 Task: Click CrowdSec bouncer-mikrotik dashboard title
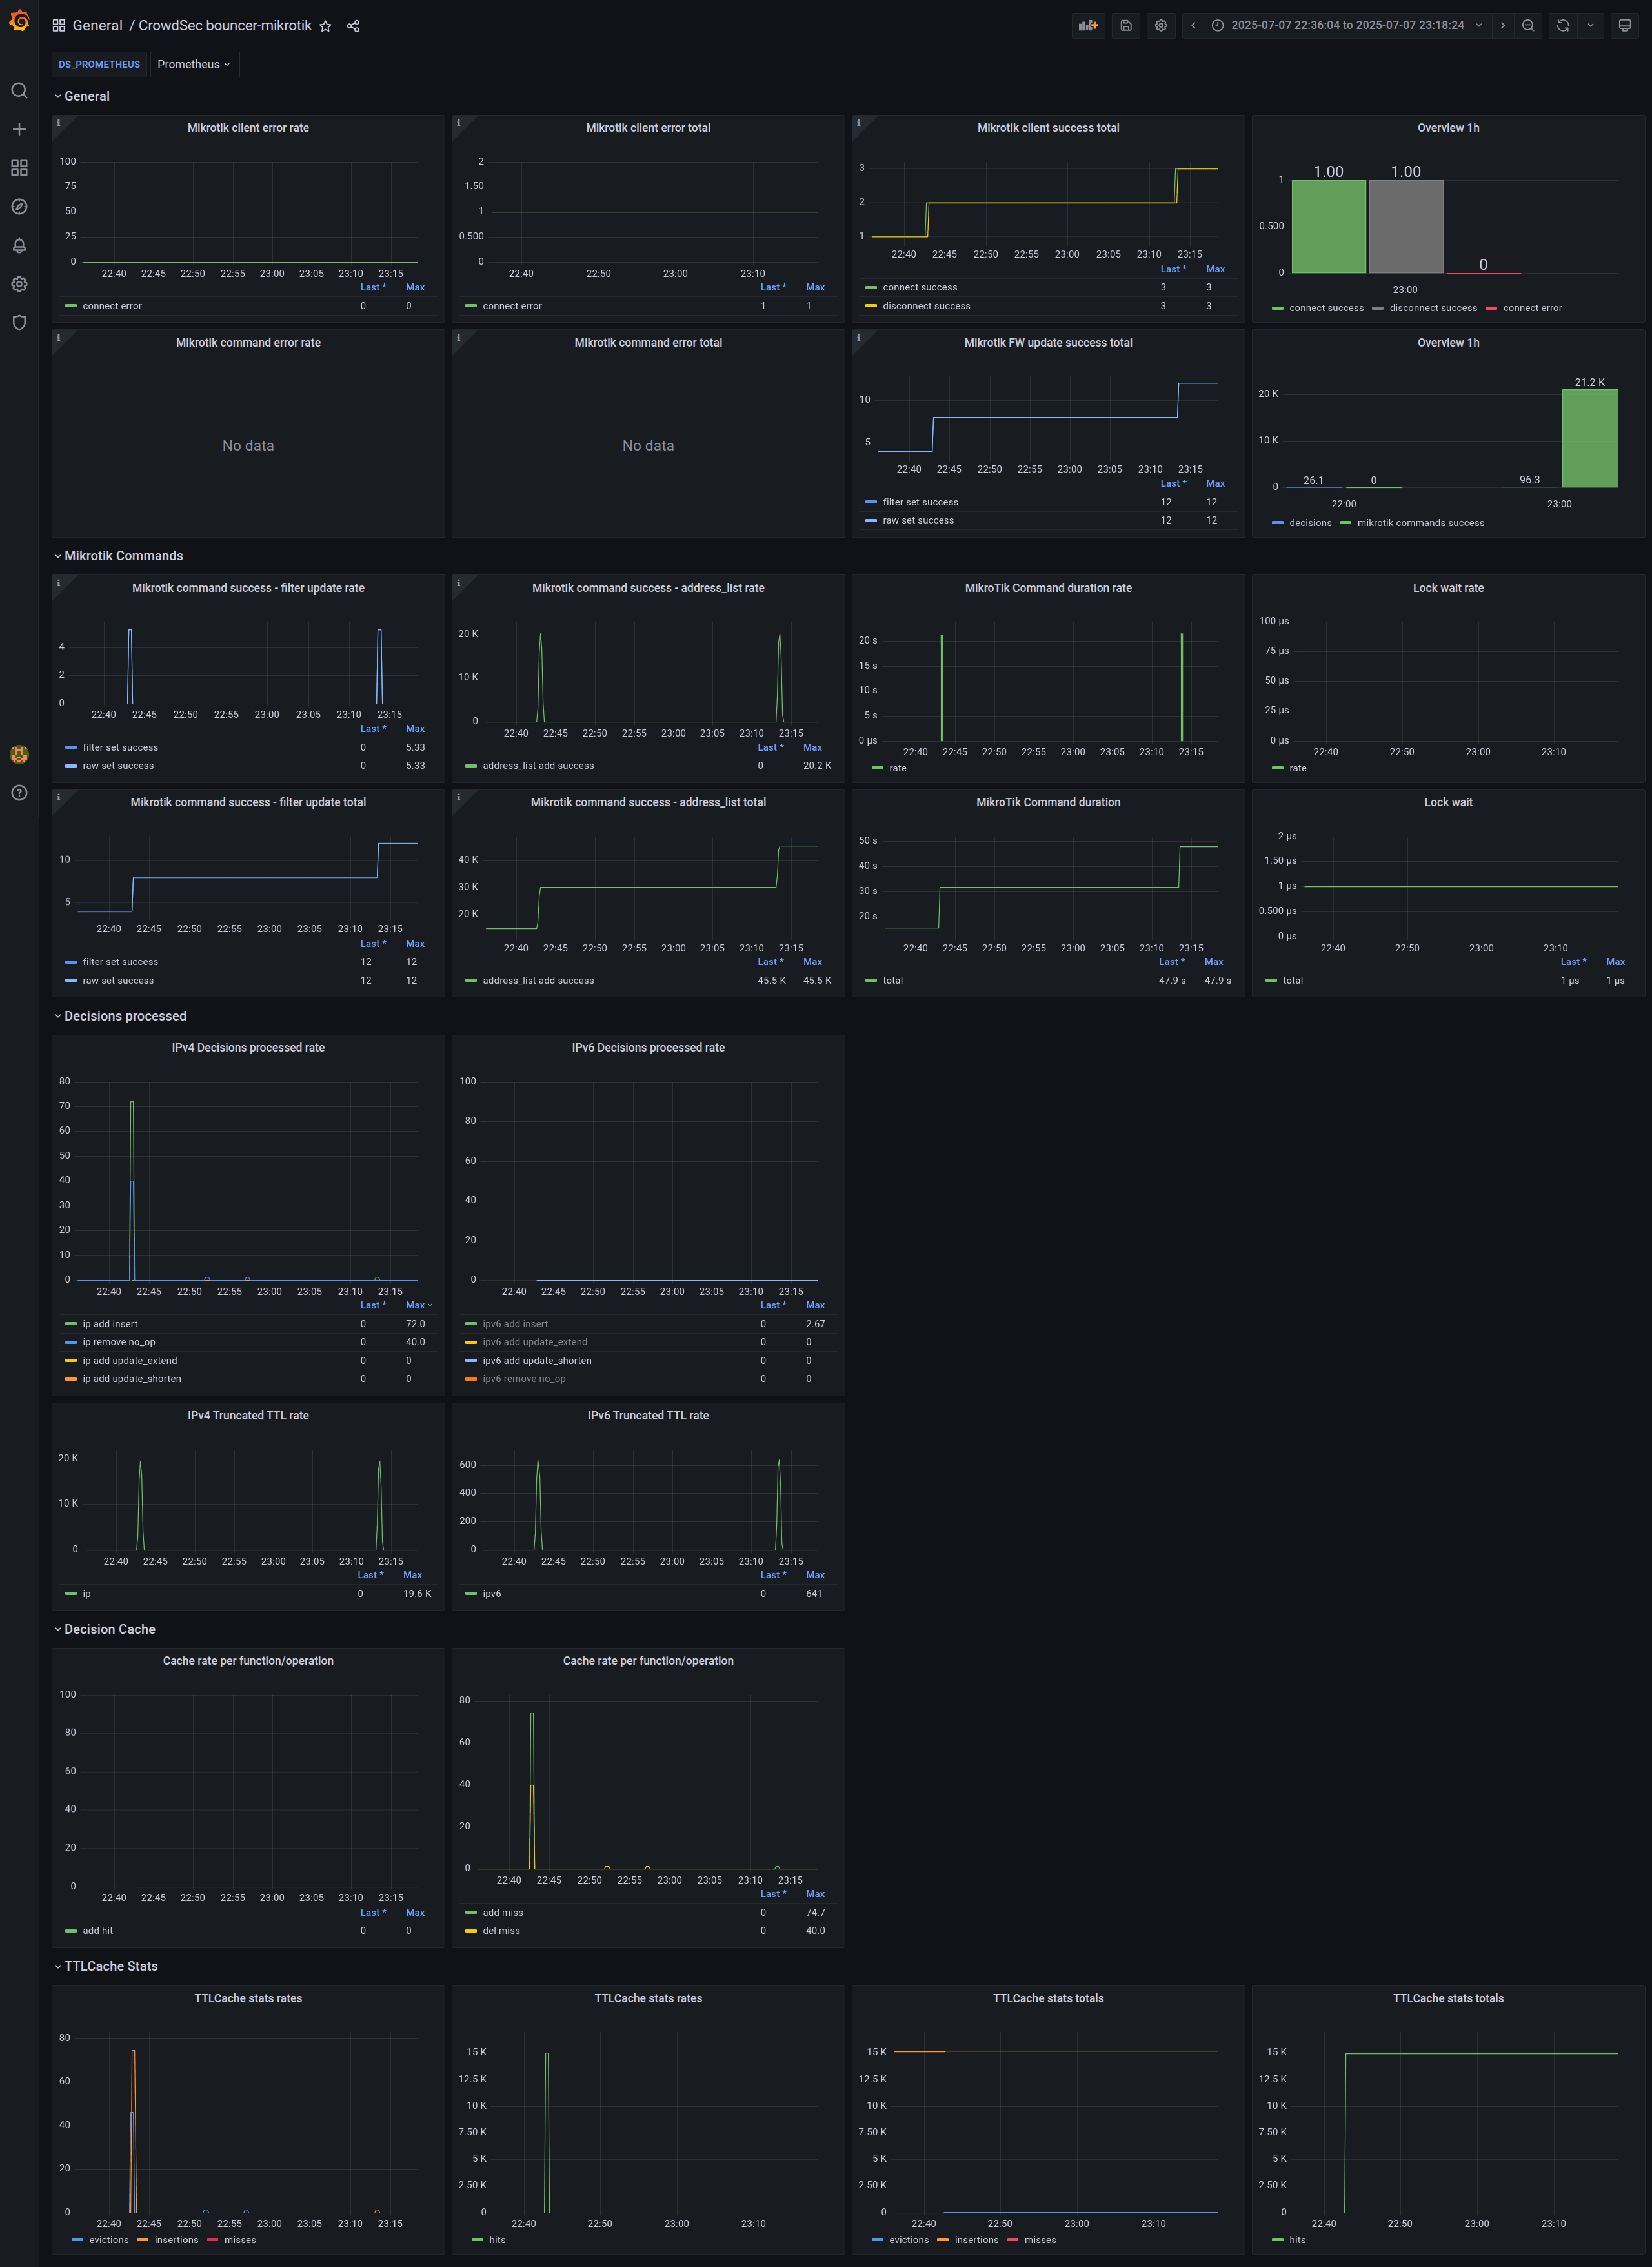pyautogui.click(x=225, y=26)
